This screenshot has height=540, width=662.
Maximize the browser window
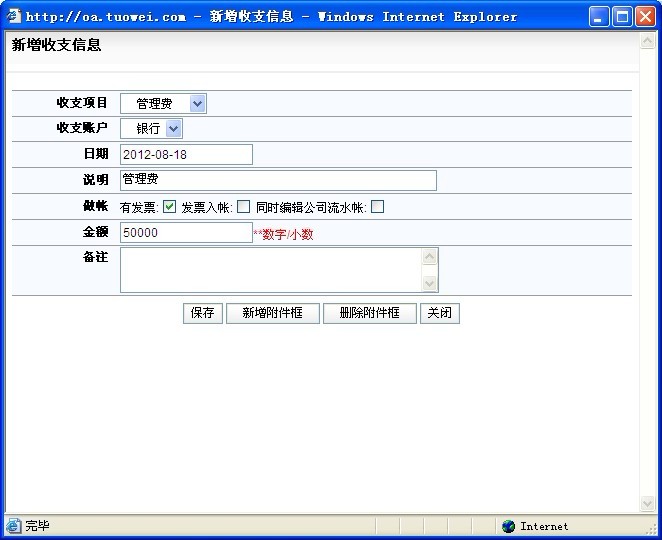(x=623, y=16)
